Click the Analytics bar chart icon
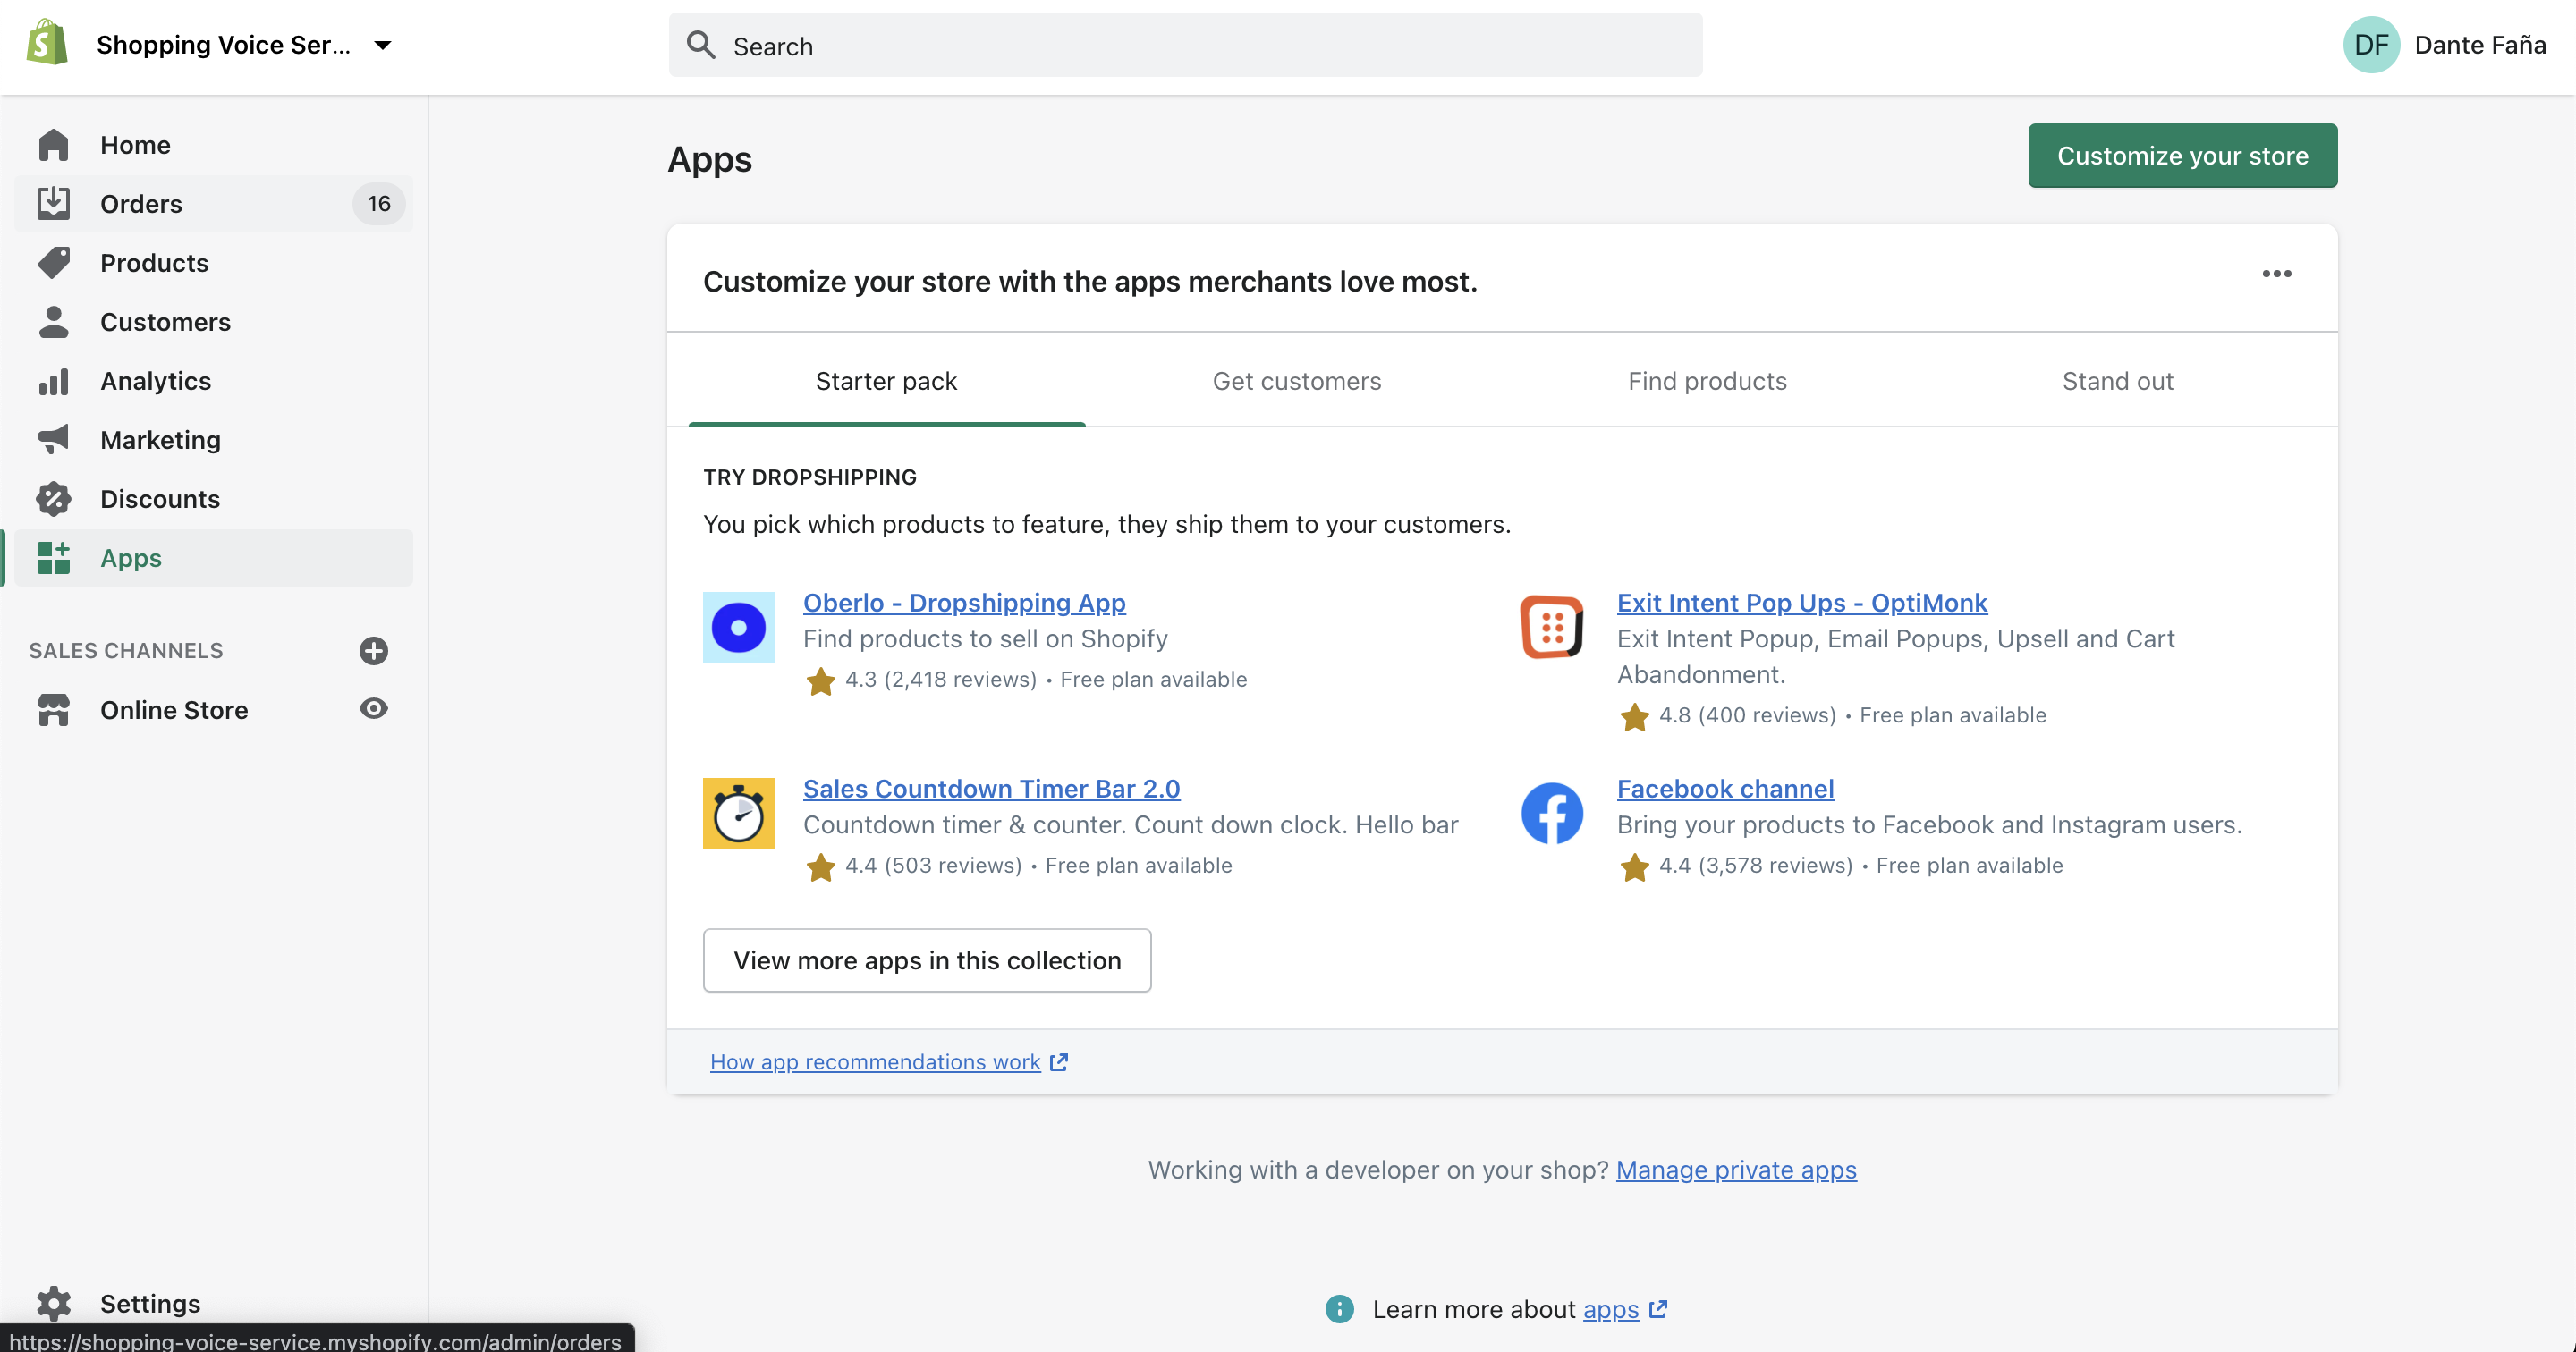This screenshot has width=2576, height=1352. (x=54, y=381)
